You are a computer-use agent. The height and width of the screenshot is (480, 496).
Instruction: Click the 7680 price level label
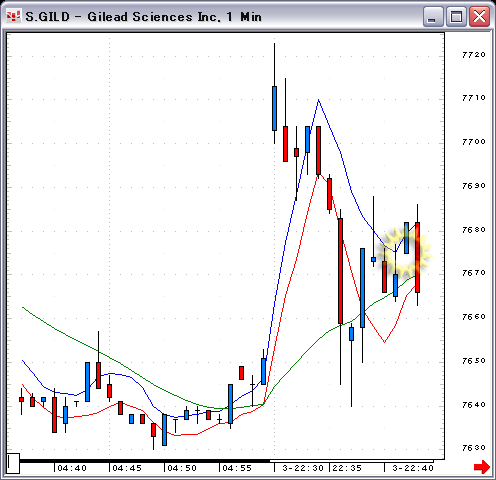(x=474, y=230)
